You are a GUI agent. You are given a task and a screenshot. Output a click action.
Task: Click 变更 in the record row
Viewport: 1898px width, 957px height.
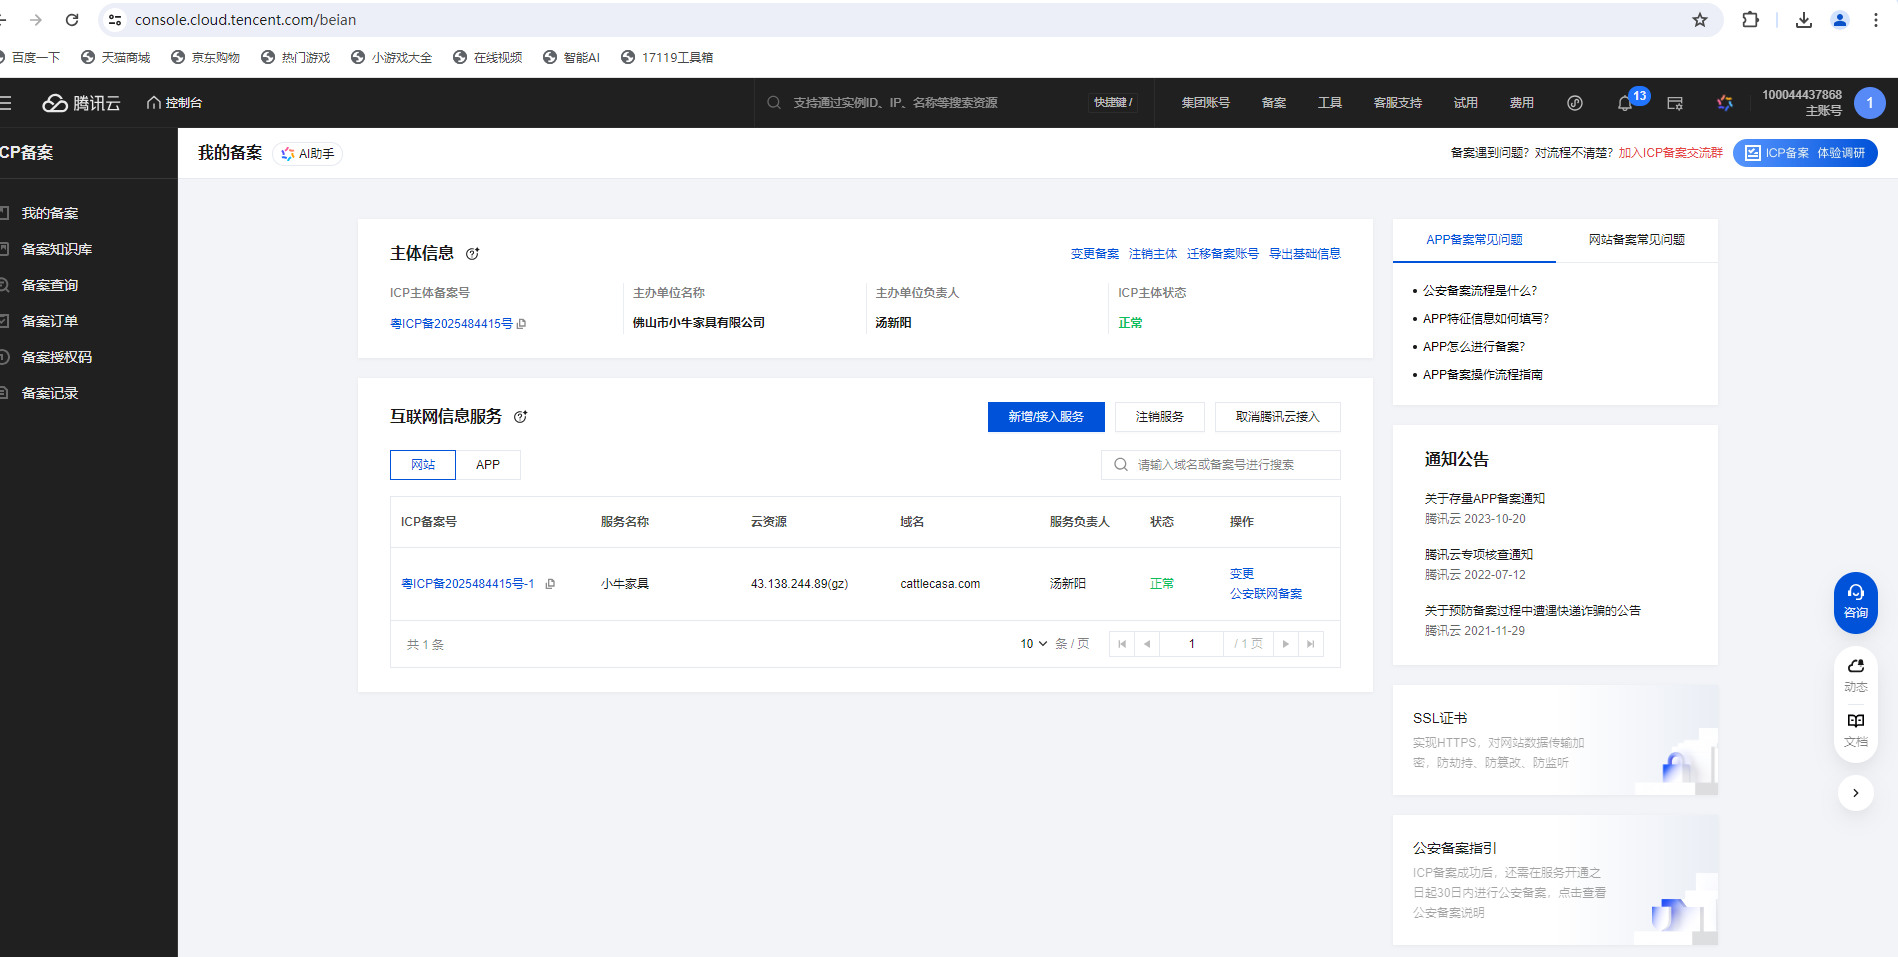pyautogui.click(x=1242, y=574)
